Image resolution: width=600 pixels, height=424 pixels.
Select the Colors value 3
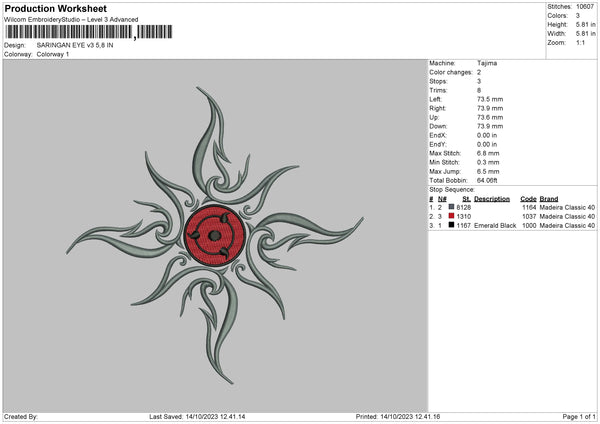[578, 16]
